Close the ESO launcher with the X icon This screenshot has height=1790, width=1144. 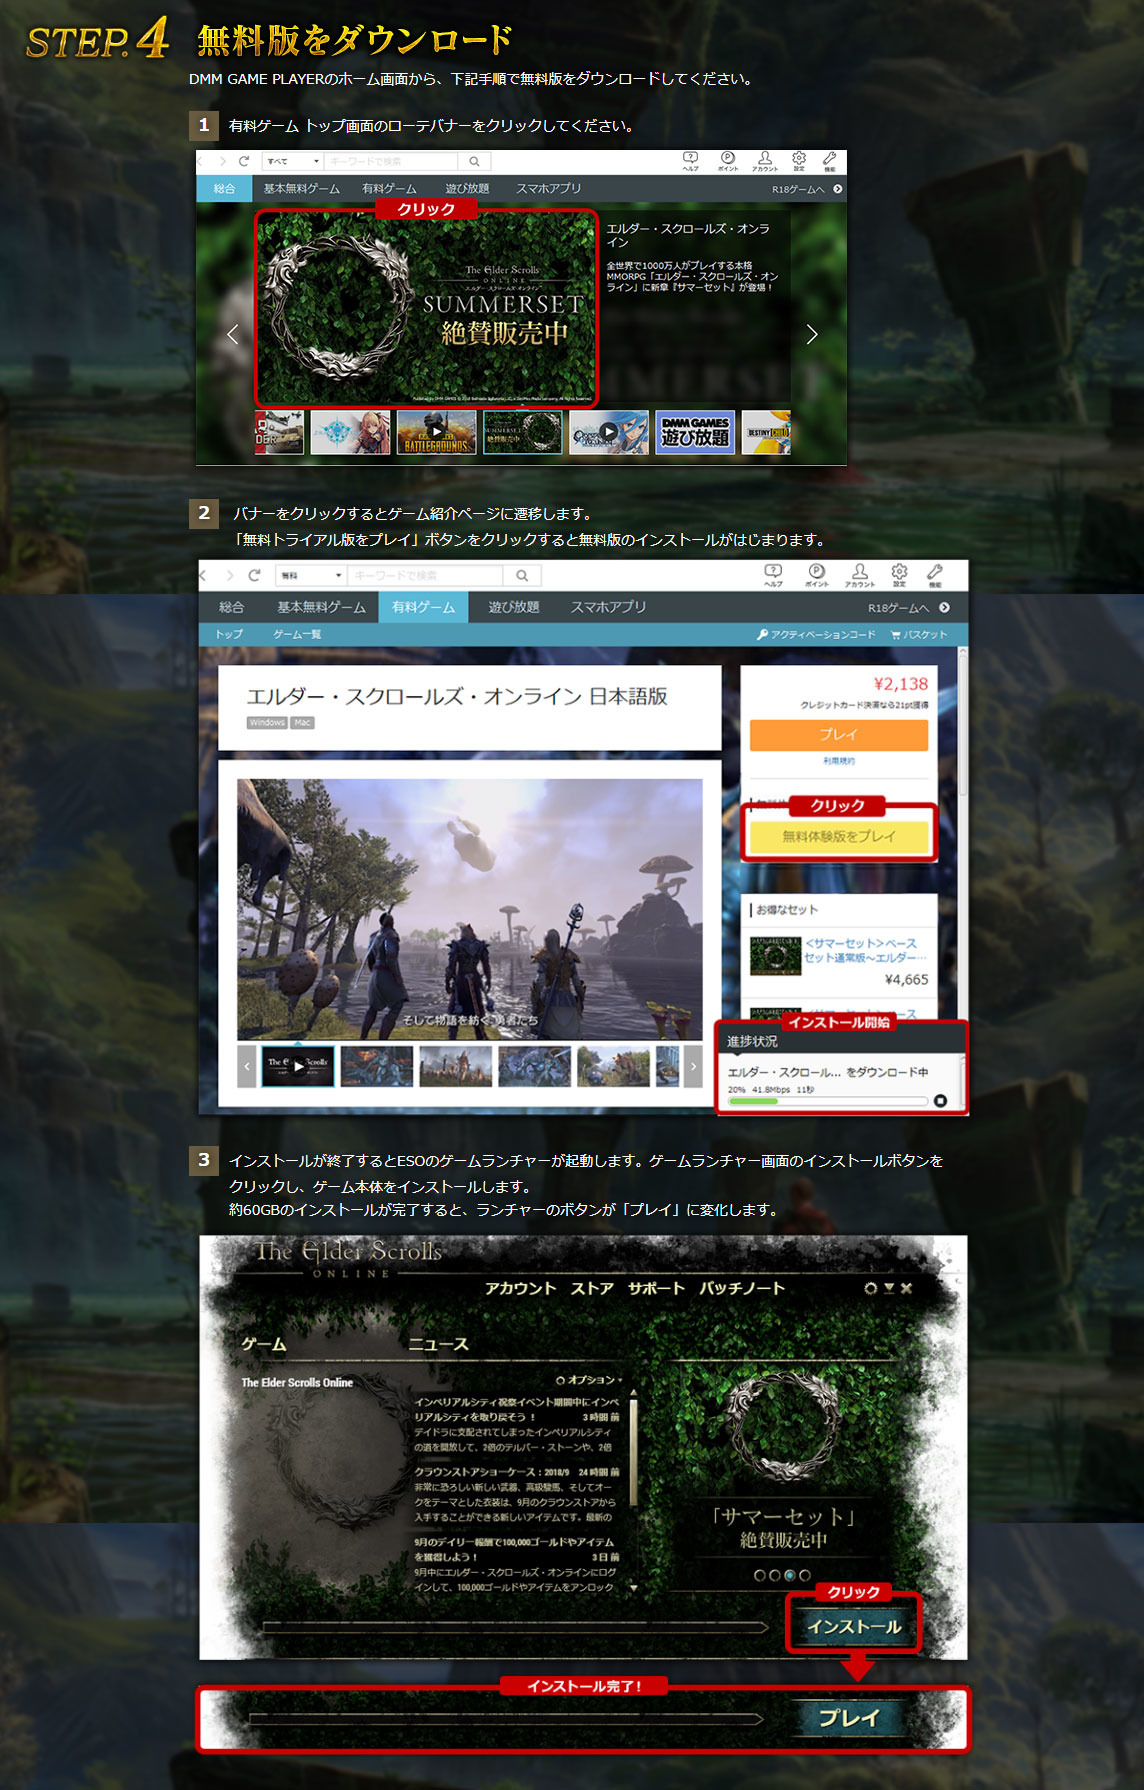point(906,1288)
